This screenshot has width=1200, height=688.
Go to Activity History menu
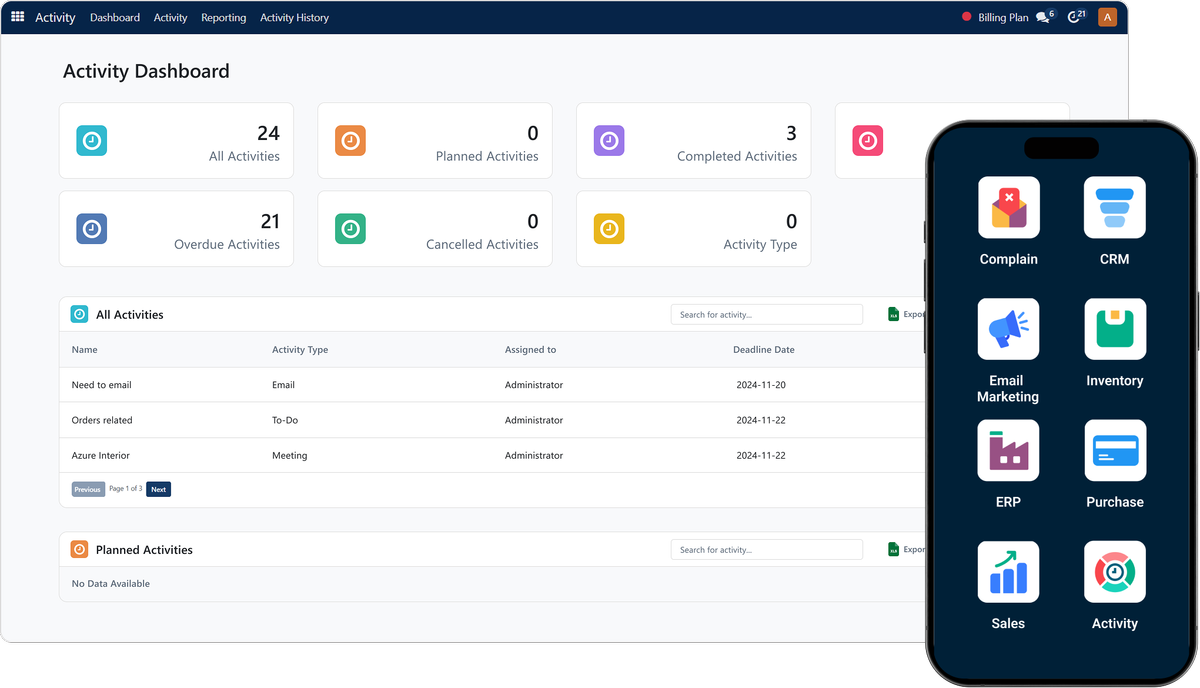tap(294, 18)
